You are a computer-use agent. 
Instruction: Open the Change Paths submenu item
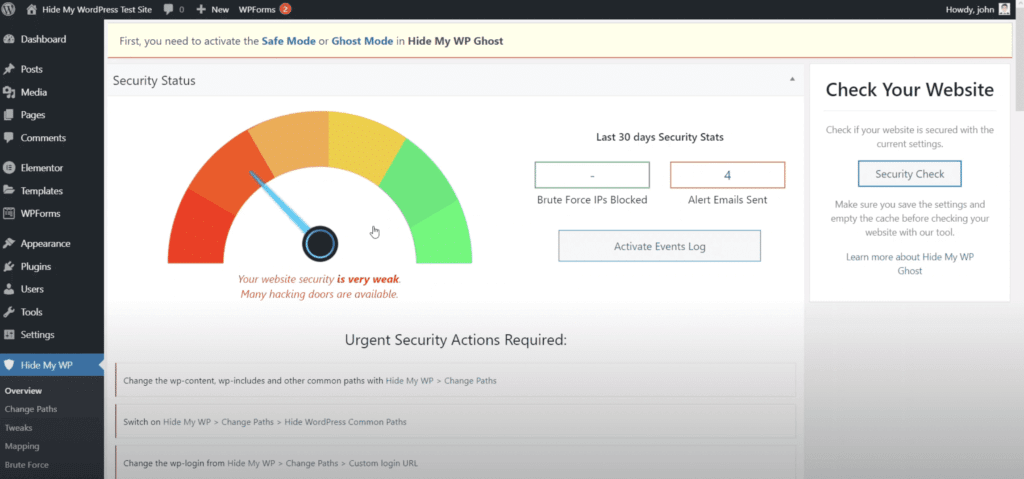pyautogui.click(x=31, y=409)
